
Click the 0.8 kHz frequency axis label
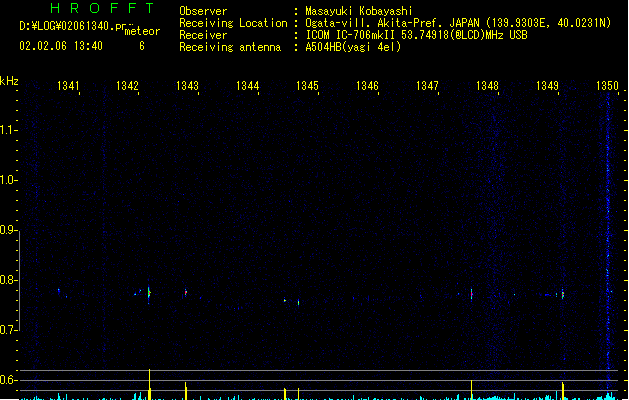click(x=7, y=280)
